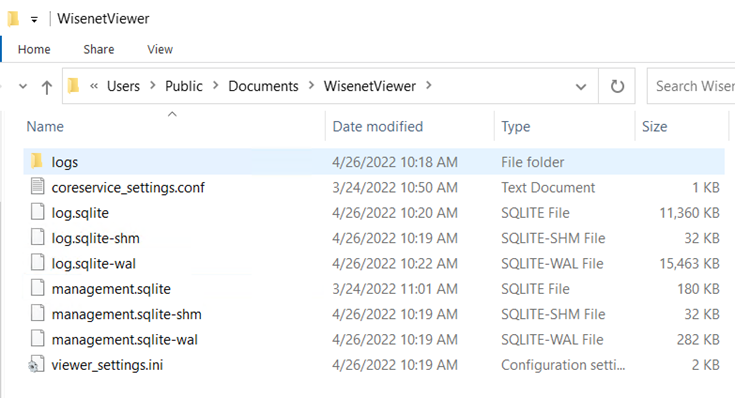The height and width of the screenshot is (398, 735).
Task: Open the recent locations chevron dropdown
Action: 22,87
